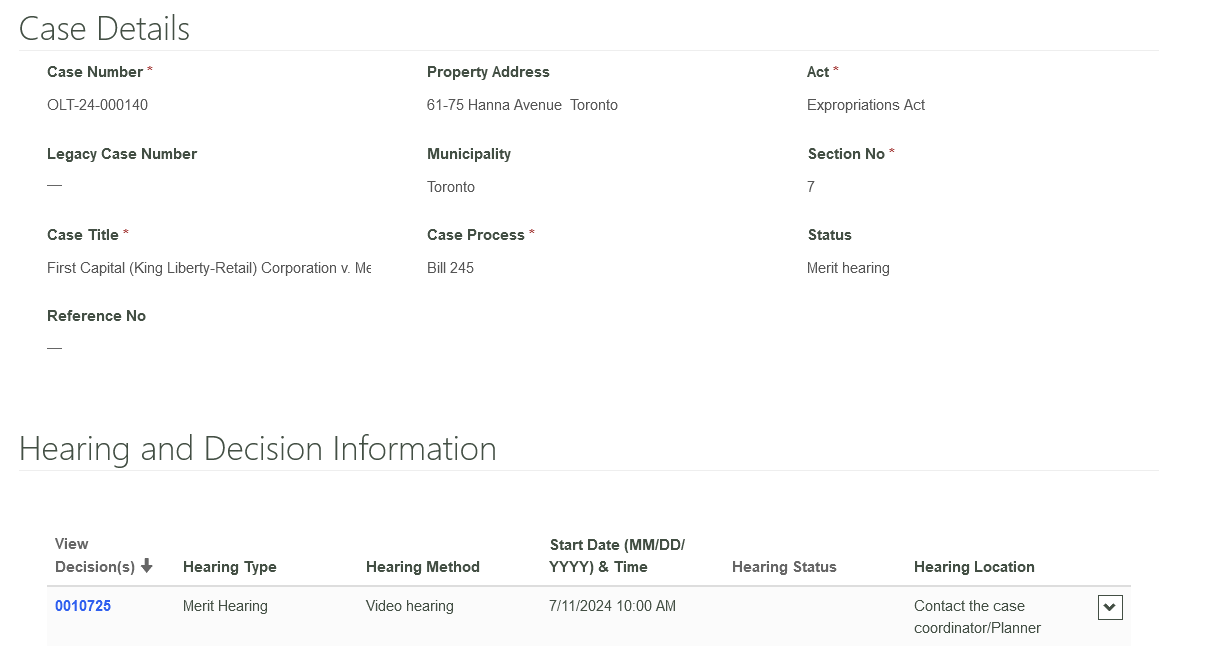Click the 7/11/2024 10:00 AM date cell
The width and height of the screenshot is (1215, 664).
612,606
